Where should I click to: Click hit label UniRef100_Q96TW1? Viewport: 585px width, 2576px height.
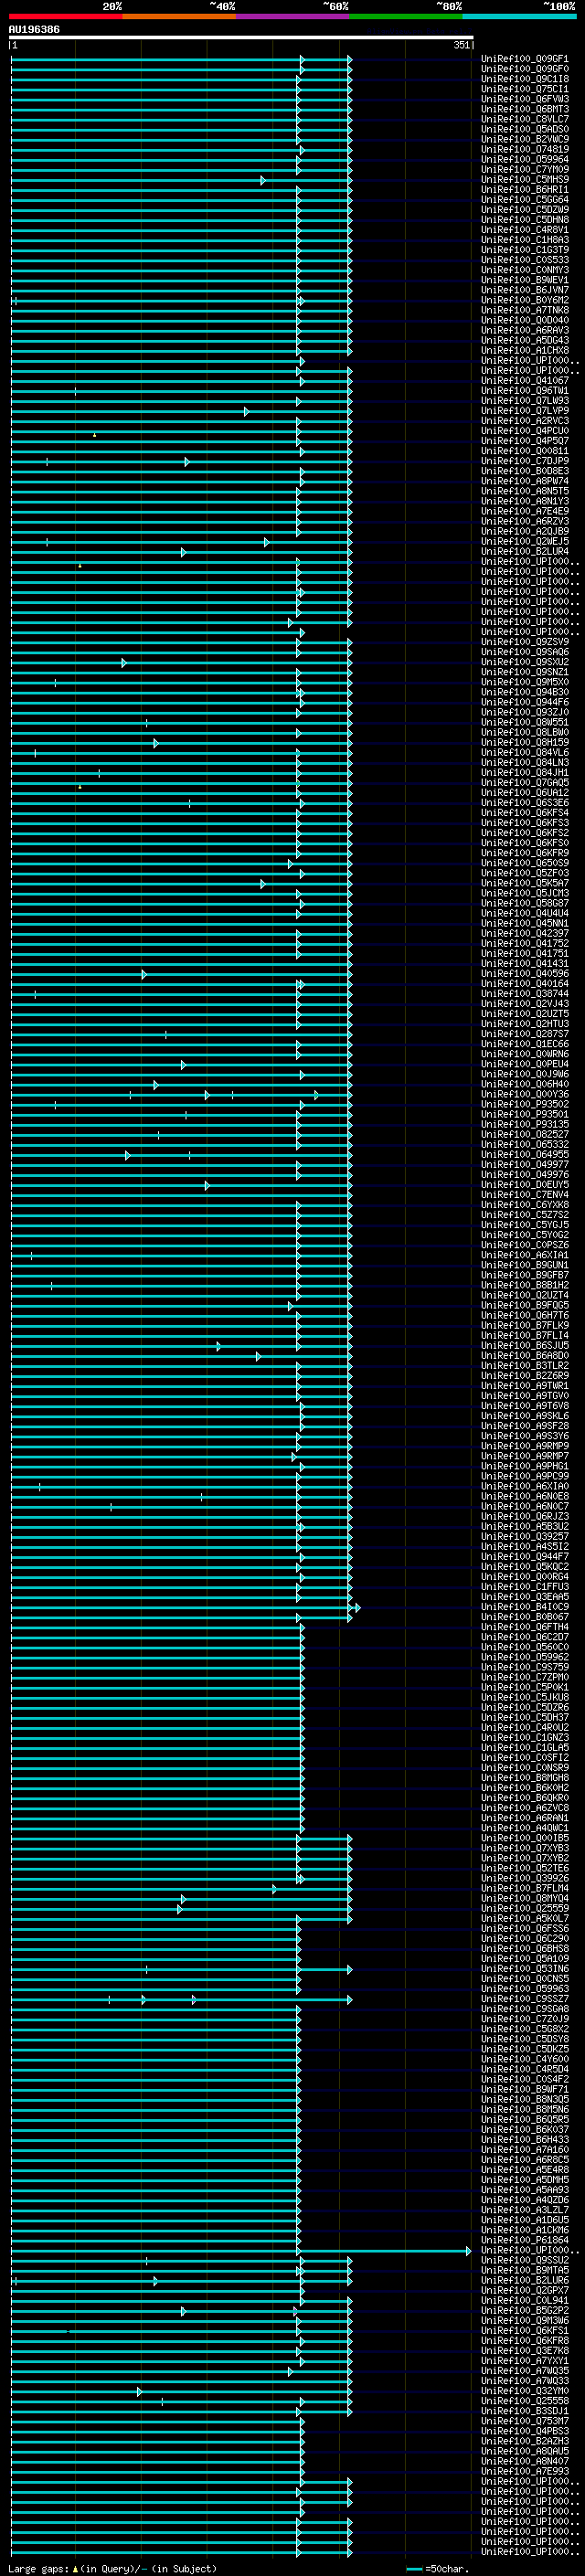[x=525, y=390]
